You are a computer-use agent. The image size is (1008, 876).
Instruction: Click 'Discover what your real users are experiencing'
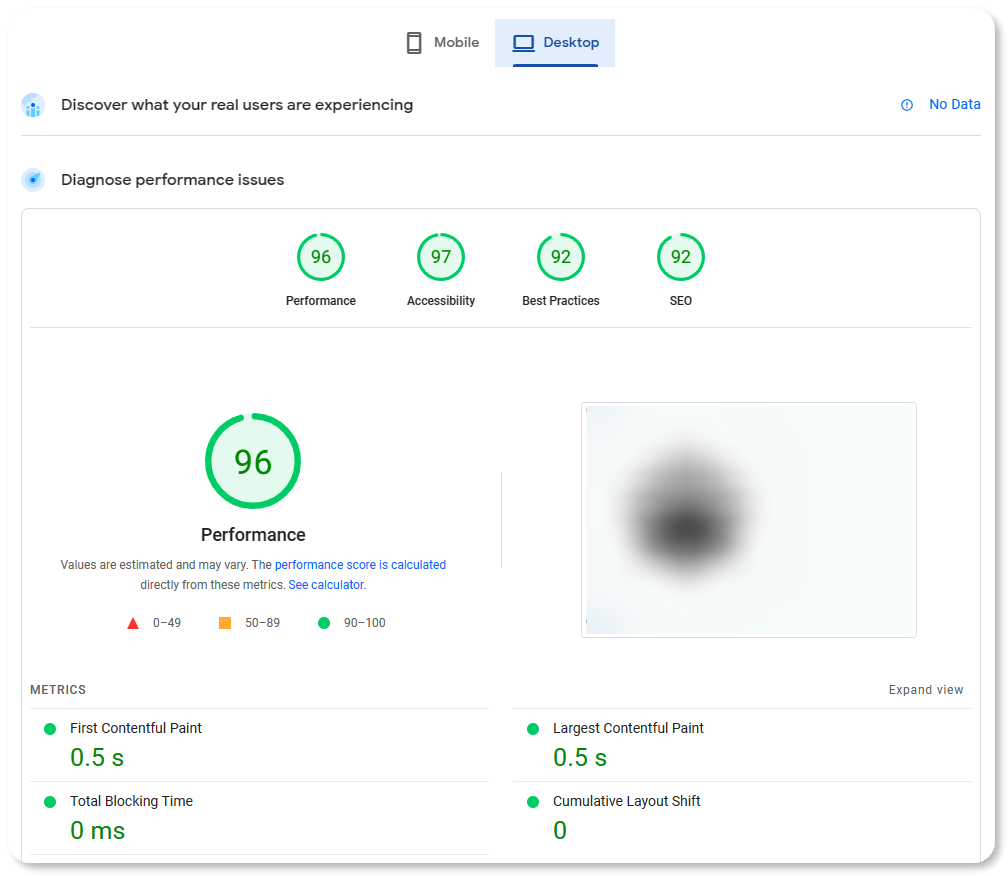tap(237, 105)
